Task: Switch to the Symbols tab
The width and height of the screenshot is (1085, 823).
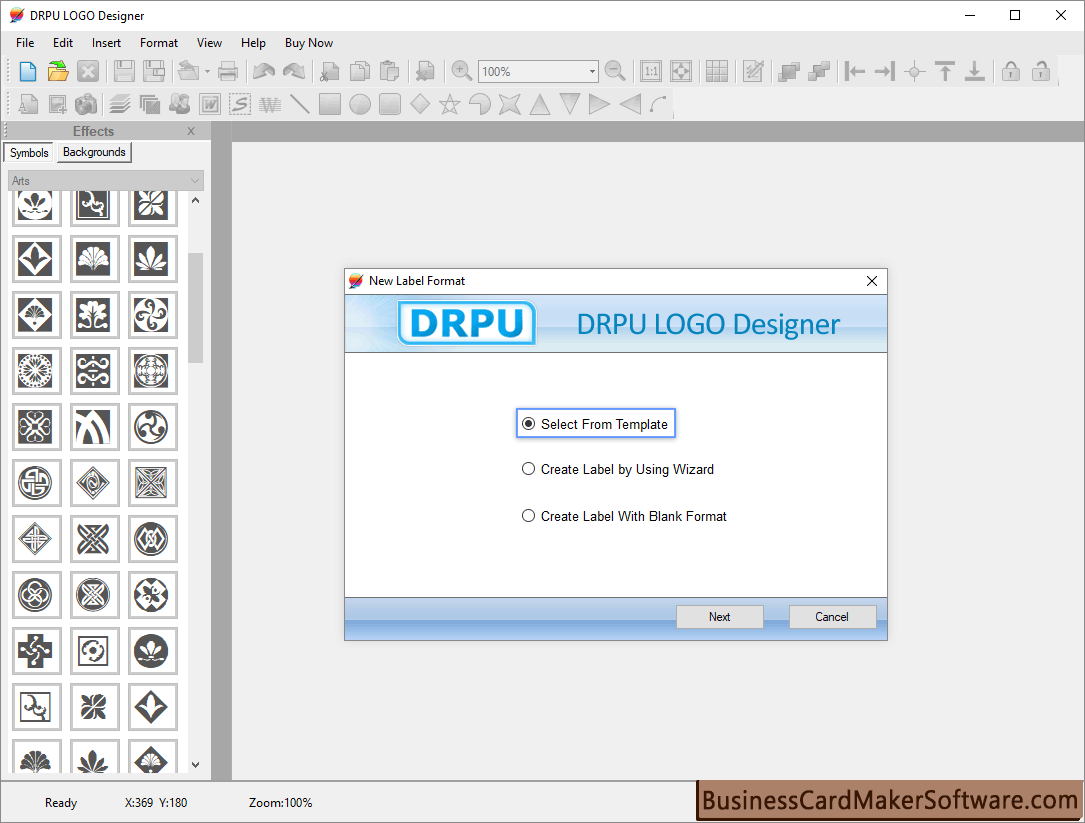Action: tap(29, 152)
